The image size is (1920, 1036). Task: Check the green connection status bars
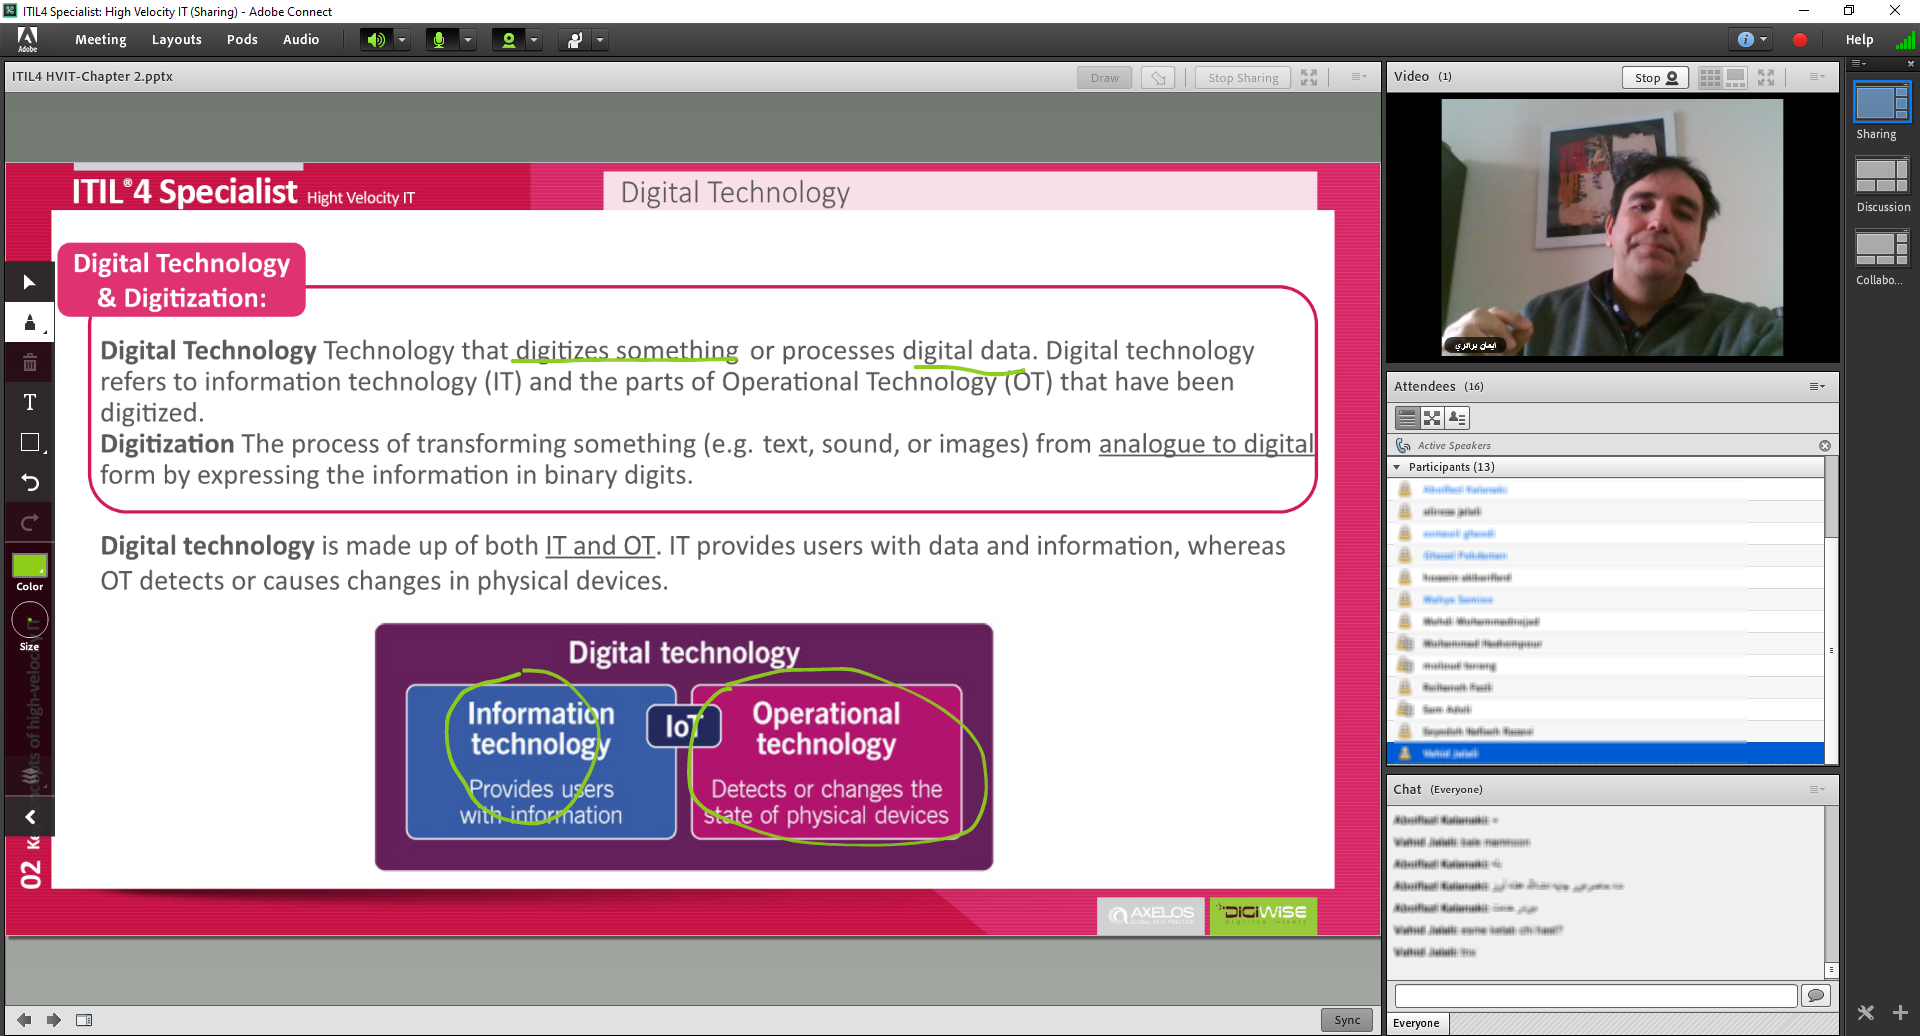1905,40
